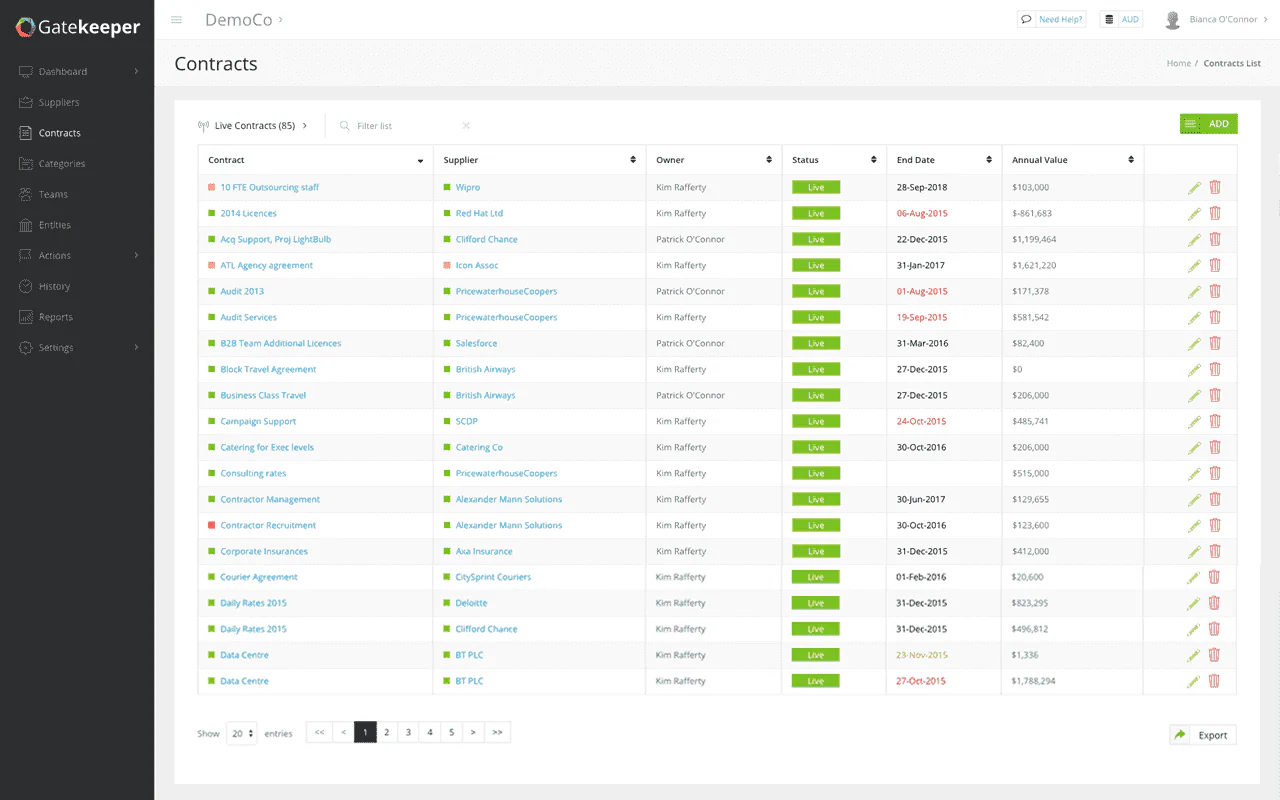Sort table by Owner column
The image size is (1280, 800).
click(714, 160)
